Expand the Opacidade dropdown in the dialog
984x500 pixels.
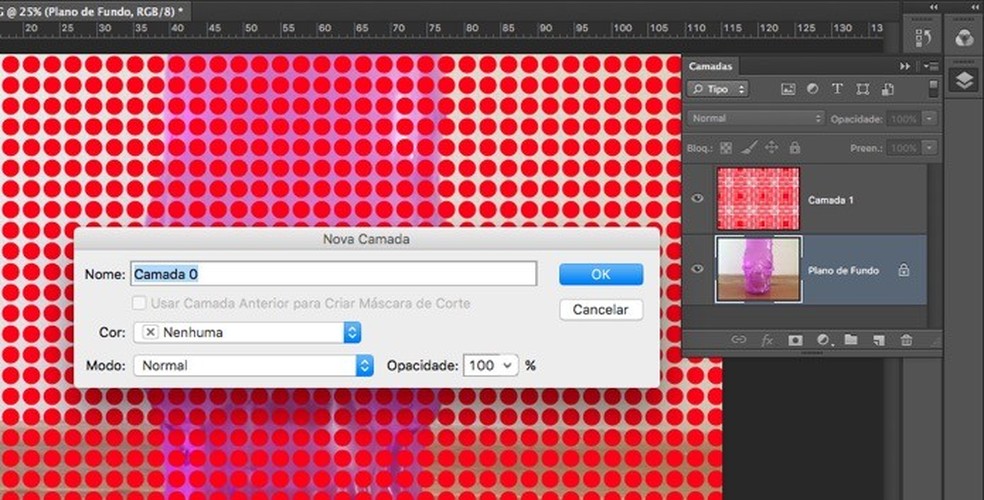click(508, 366)
